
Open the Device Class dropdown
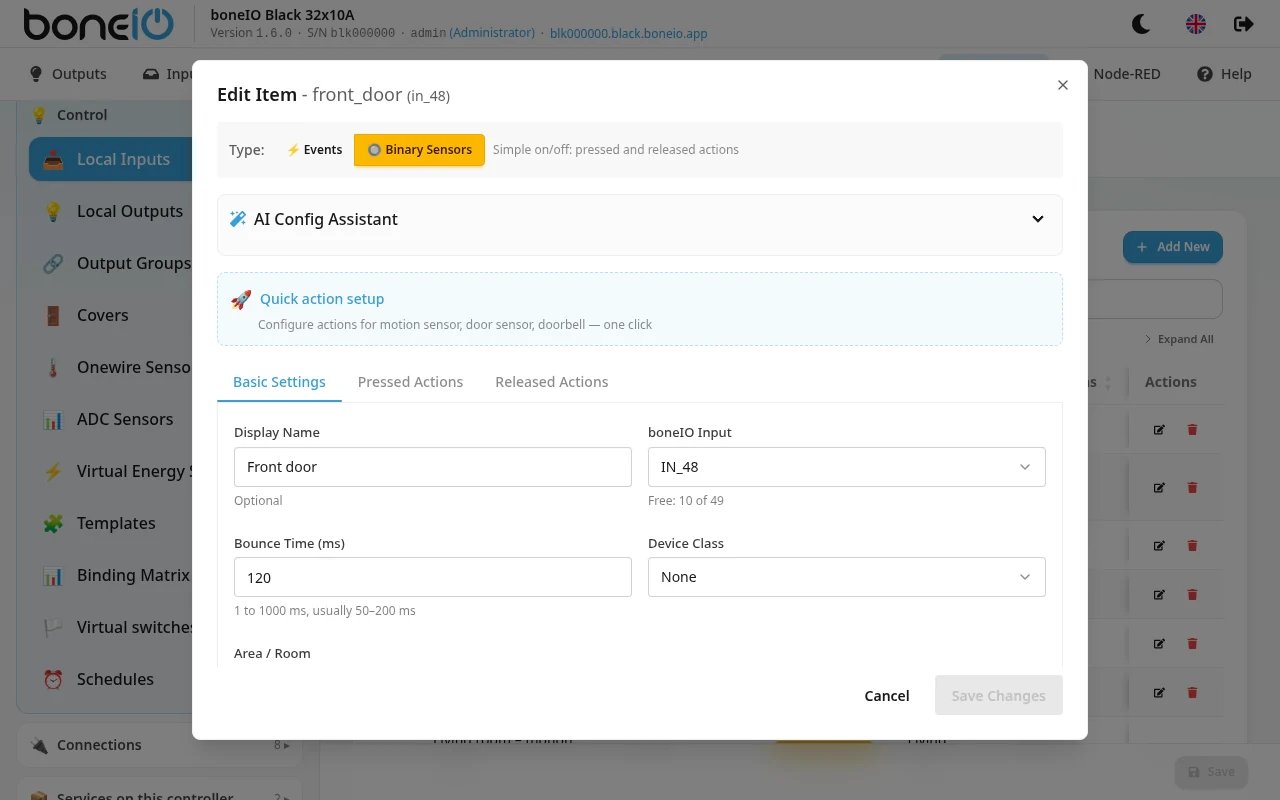point(847,577)
